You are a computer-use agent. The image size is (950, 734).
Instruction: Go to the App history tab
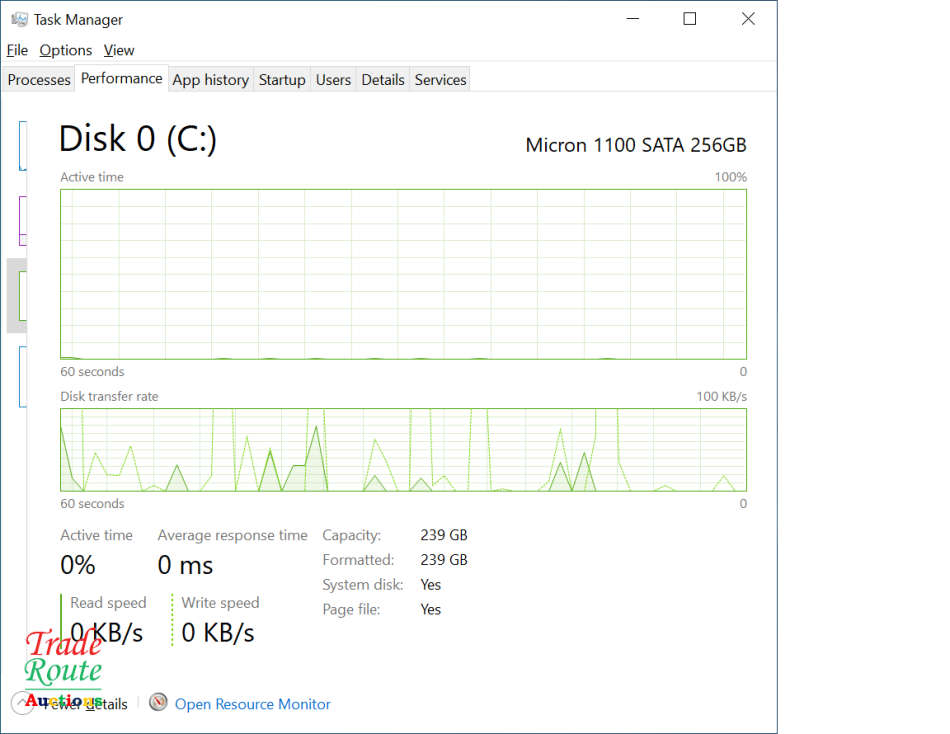pyautogui.click(x=210, y=80)
